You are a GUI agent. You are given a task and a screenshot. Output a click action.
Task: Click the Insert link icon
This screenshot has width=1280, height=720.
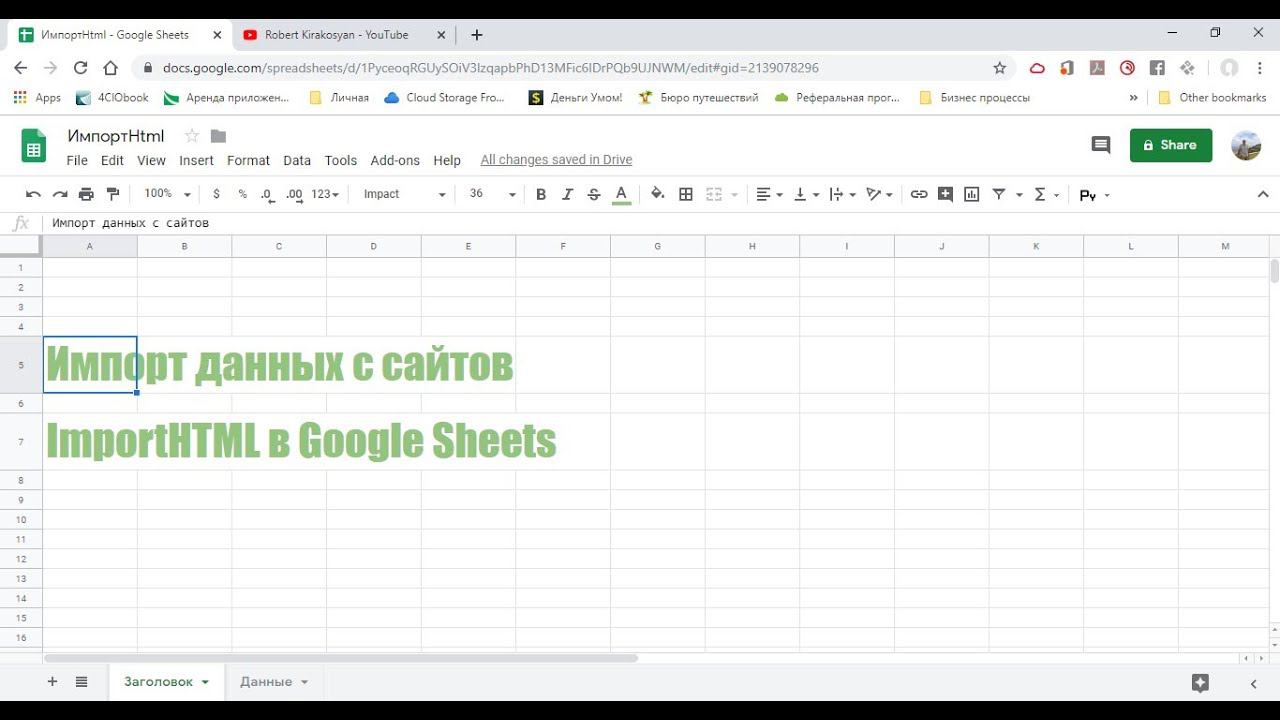click(x=919, y=194)
